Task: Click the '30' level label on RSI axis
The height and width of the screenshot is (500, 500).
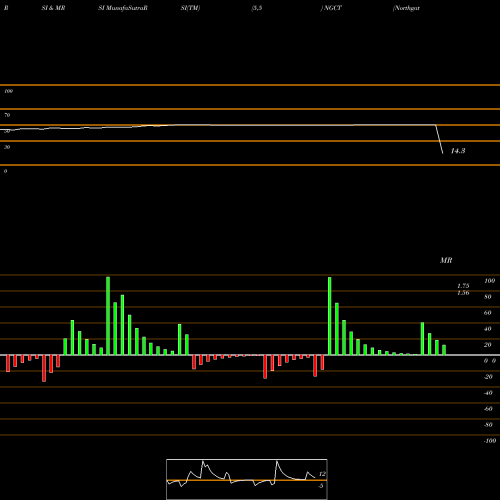Action: (x=7, y=147)
